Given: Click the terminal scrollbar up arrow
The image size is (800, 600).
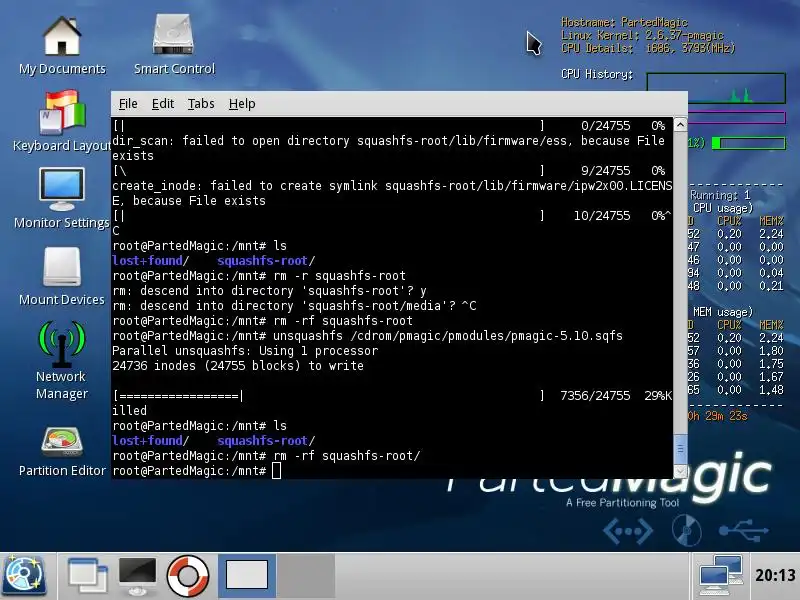Looking at the screenshot, I should point(680,124).
